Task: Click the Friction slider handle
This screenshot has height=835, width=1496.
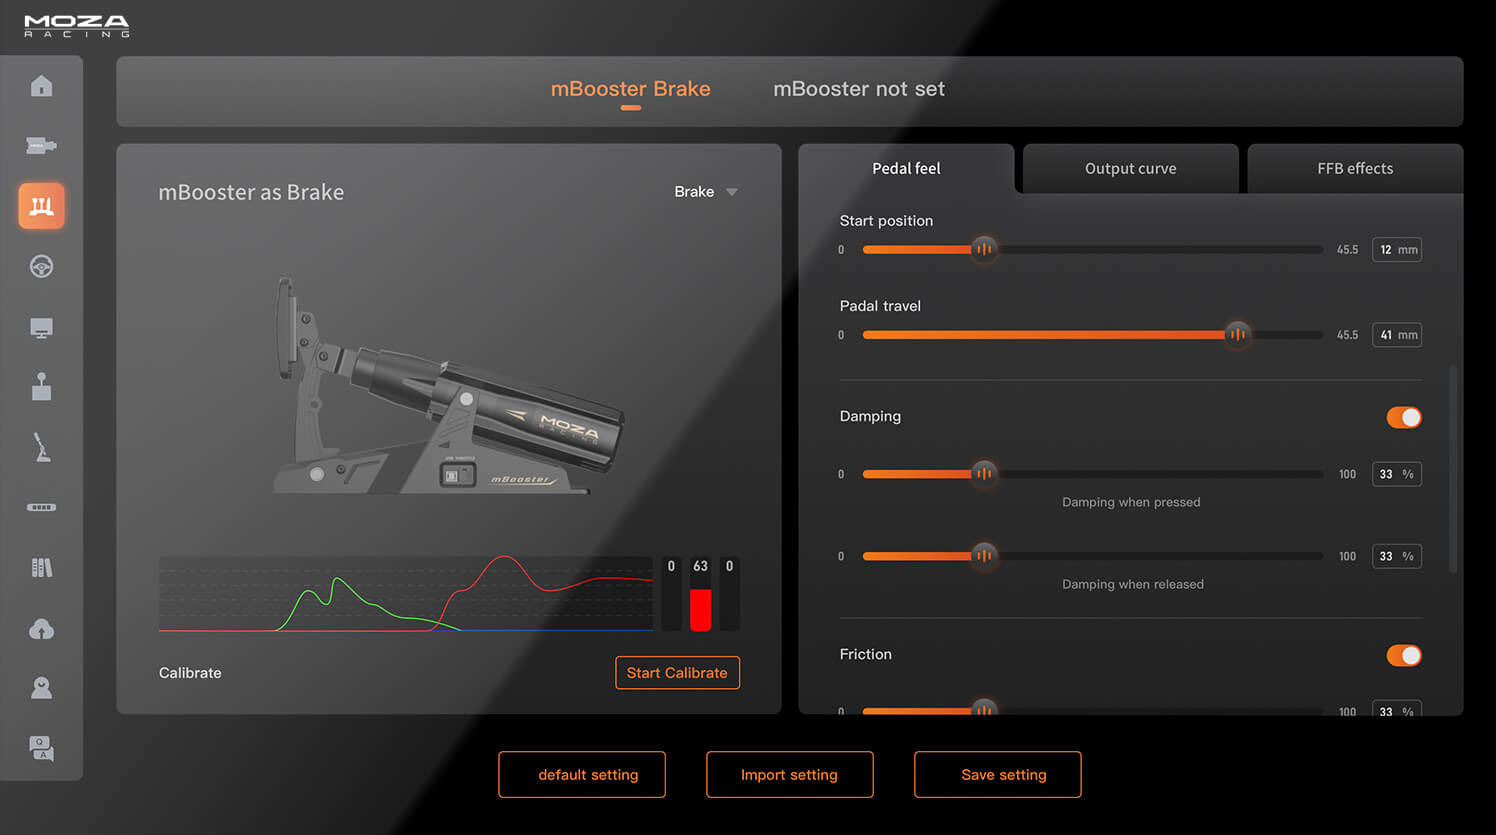Action: pos(984,708)
